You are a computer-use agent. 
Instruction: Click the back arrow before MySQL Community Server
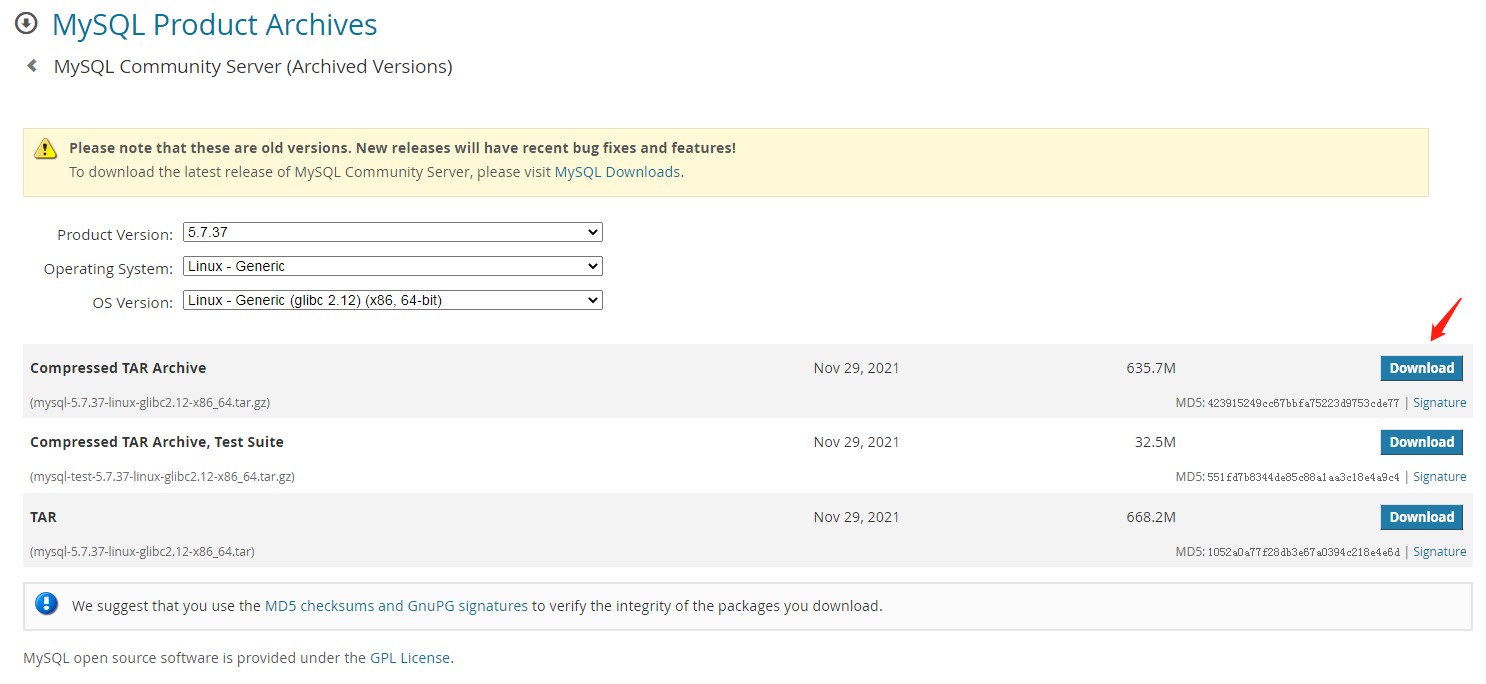point(32,66)
